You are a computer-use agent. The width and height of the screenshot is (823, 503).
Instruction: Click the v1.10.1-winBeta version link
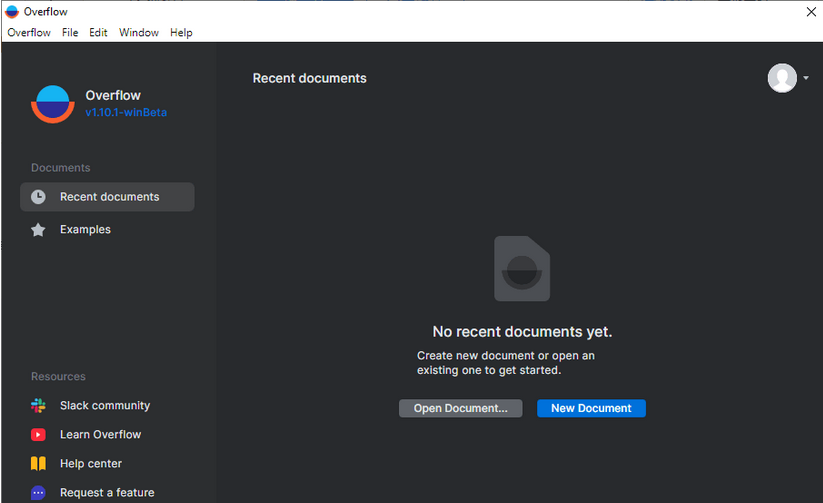click(x=126, y=112)
